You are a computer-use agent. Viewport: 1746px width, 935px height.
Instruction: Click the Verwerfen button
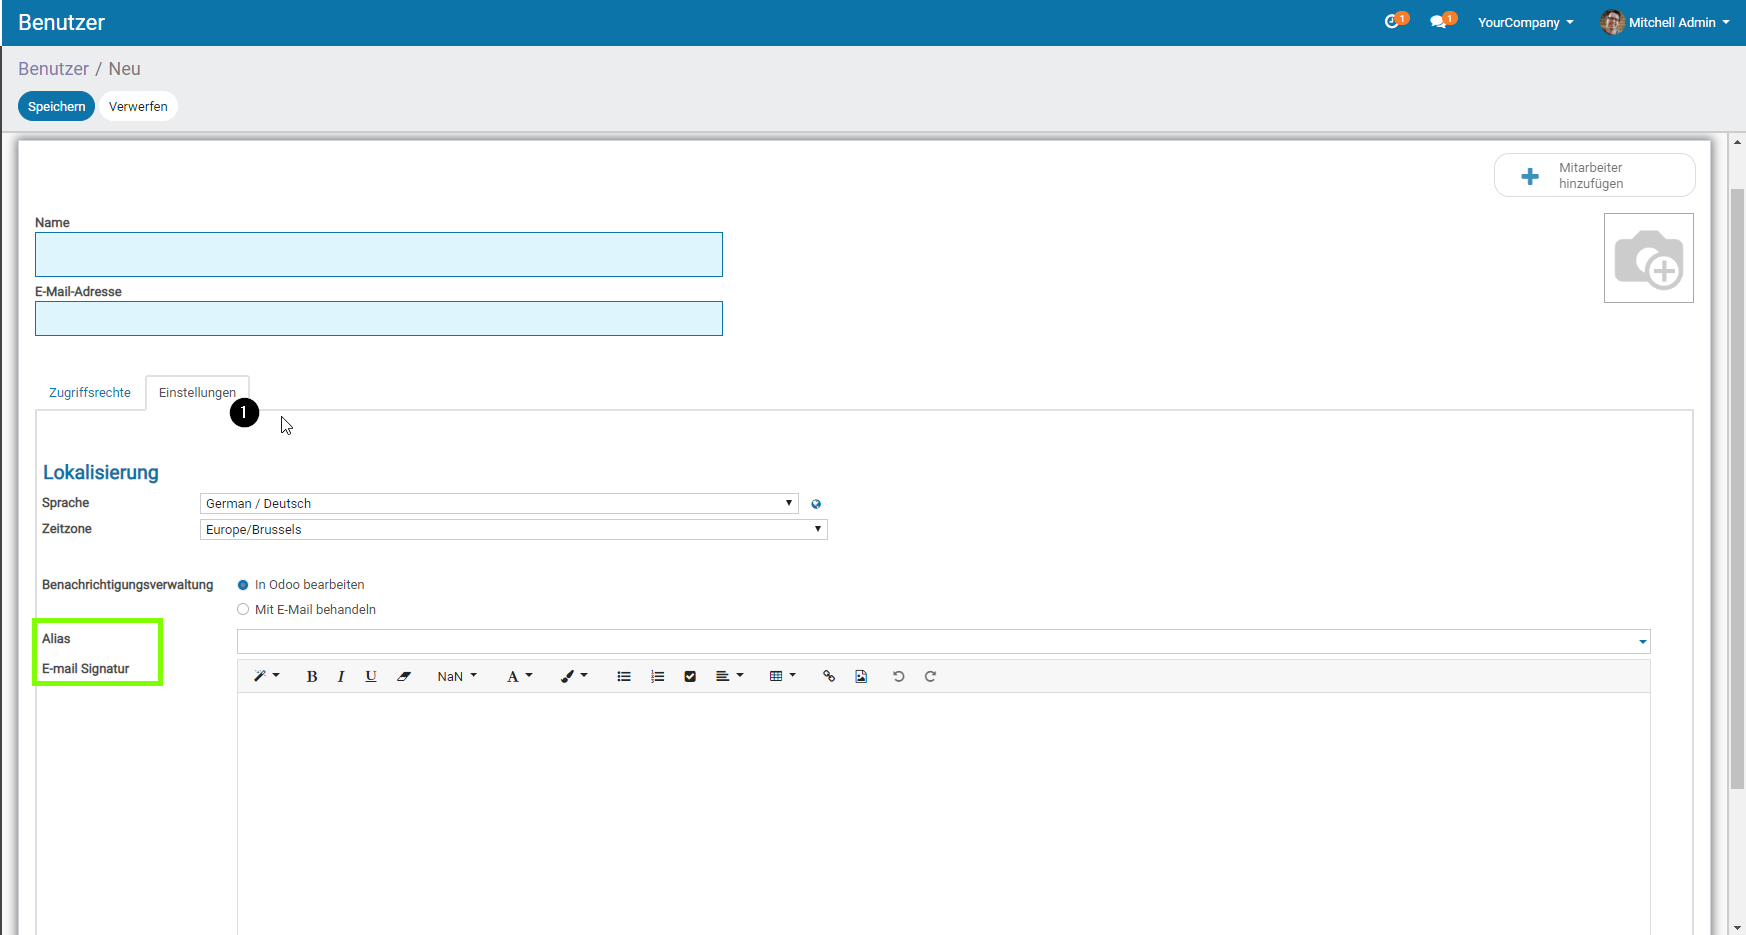(x=138, y=107)
